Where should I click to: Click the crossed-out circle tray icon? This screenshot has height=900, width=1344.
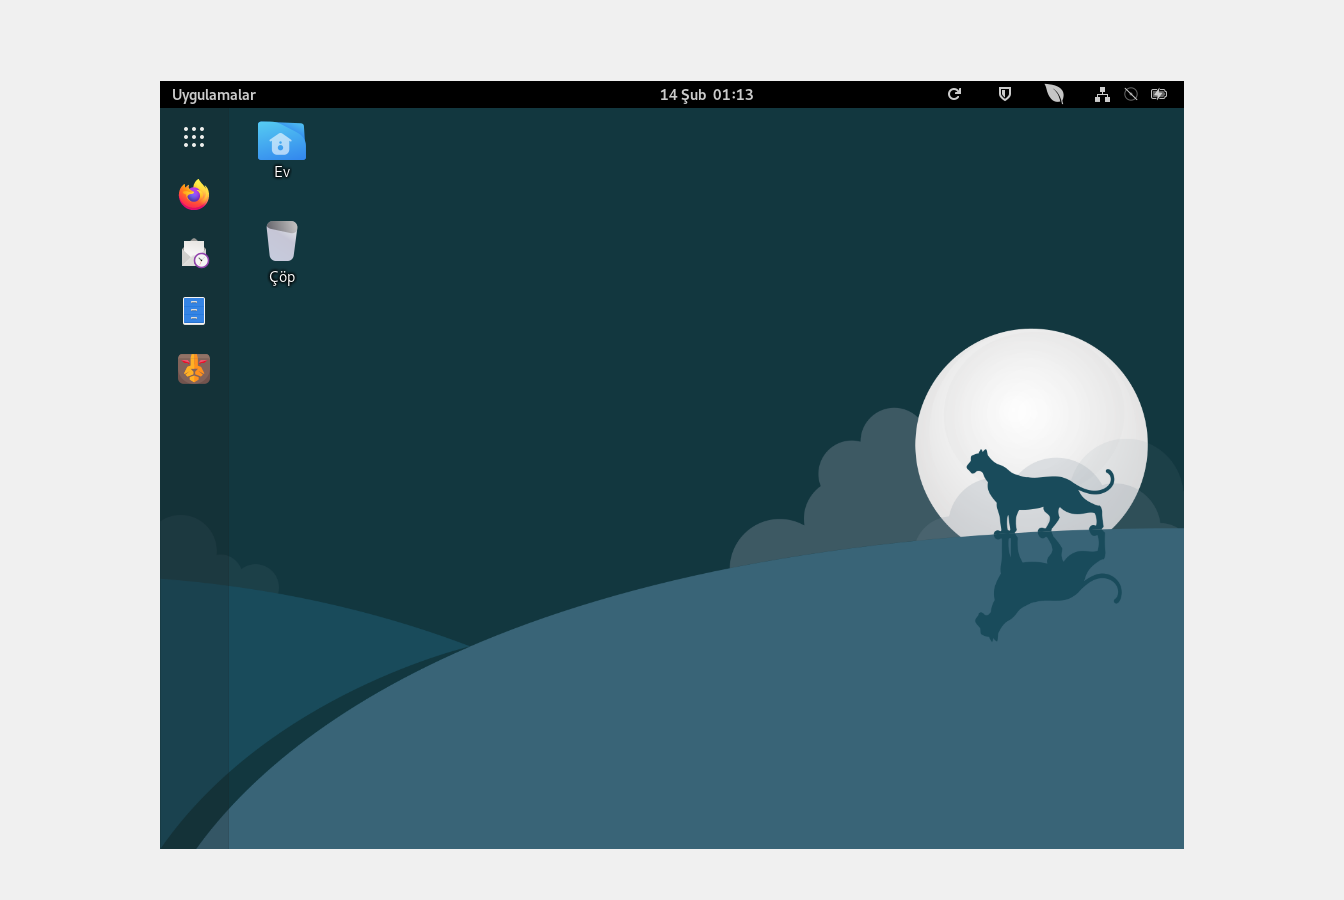1131,94
